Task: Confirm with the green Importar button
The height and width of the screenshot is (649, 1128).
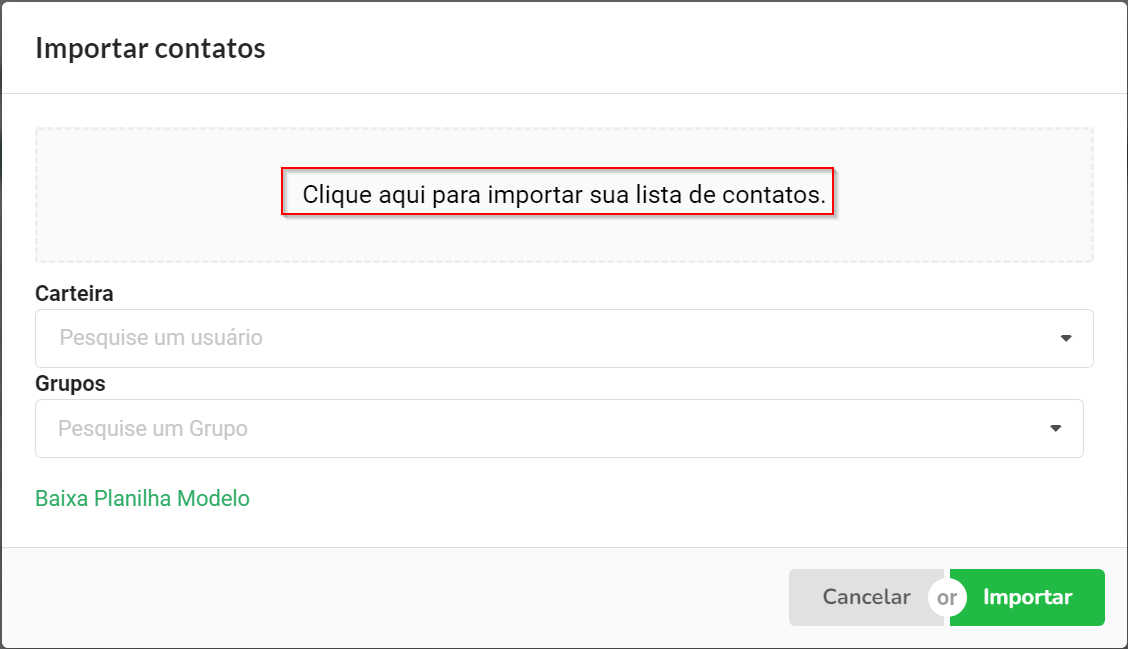Action: (x=1027, y=597)
